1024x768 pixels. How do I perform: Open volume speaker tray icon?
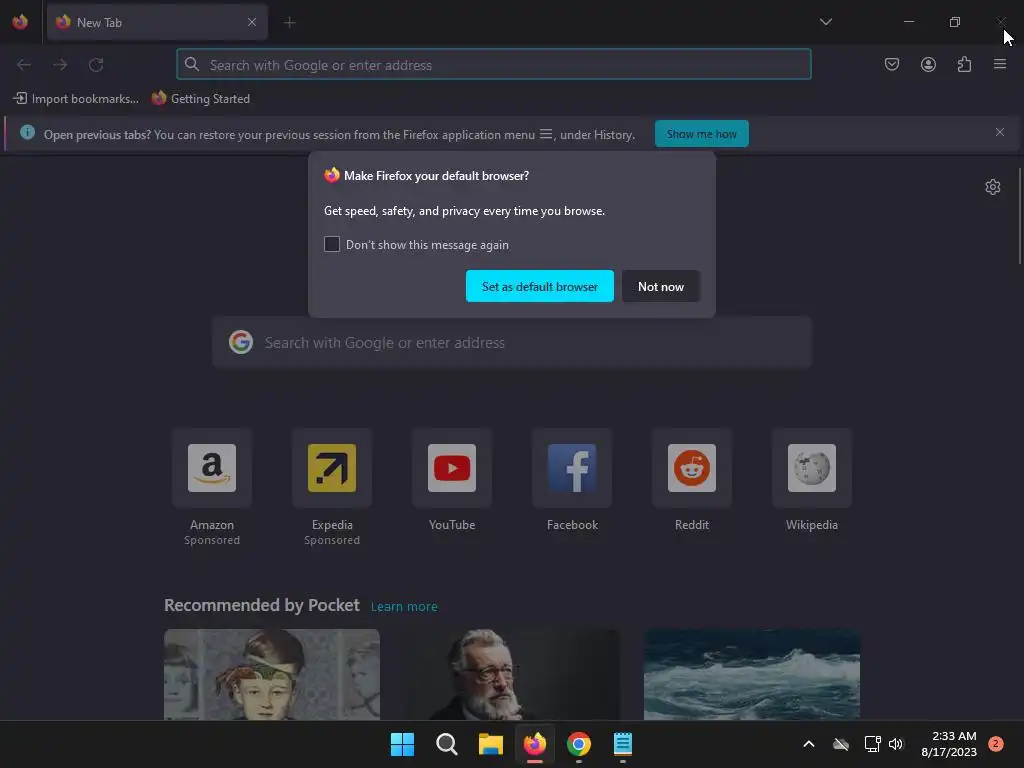coord(896,744)
